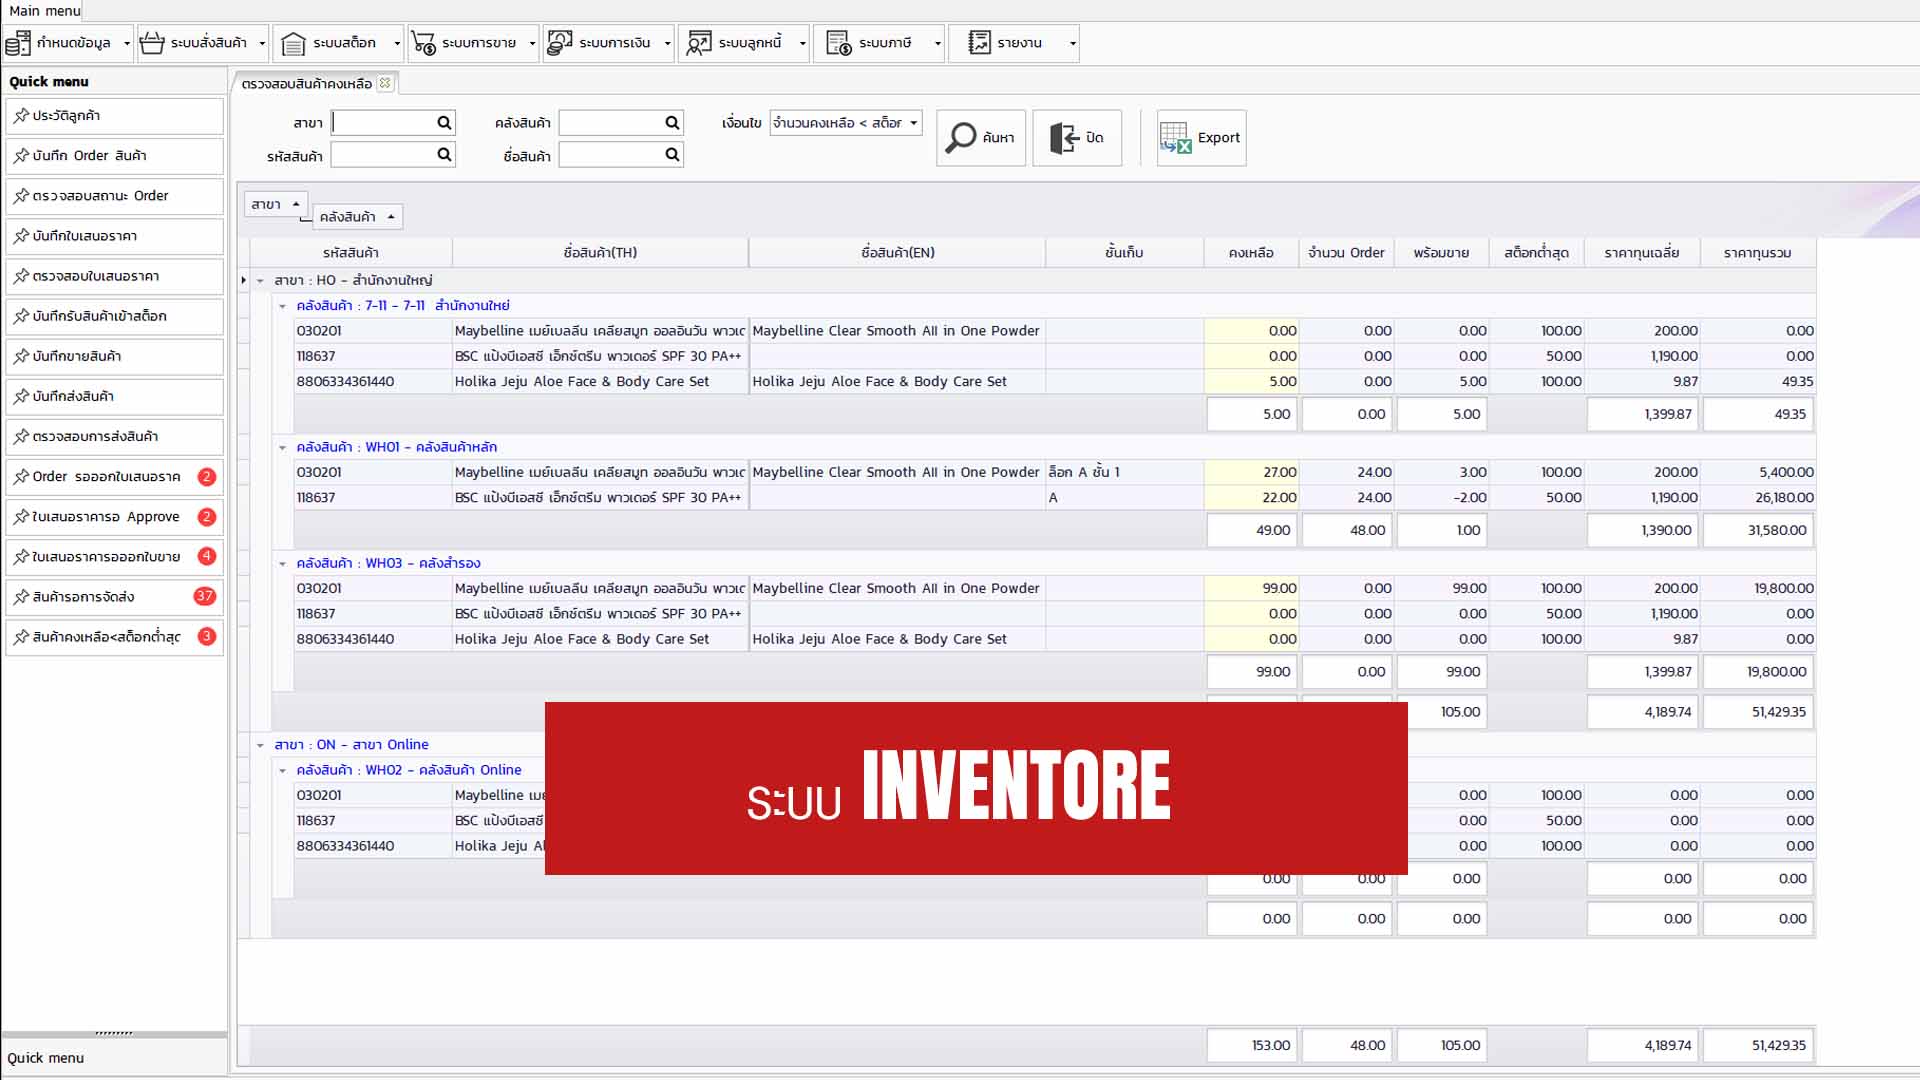Select row 8806334361440 in 7-11 warehouse
The width and height of the screenshot is (1920, 1080).
point(1055,382)
